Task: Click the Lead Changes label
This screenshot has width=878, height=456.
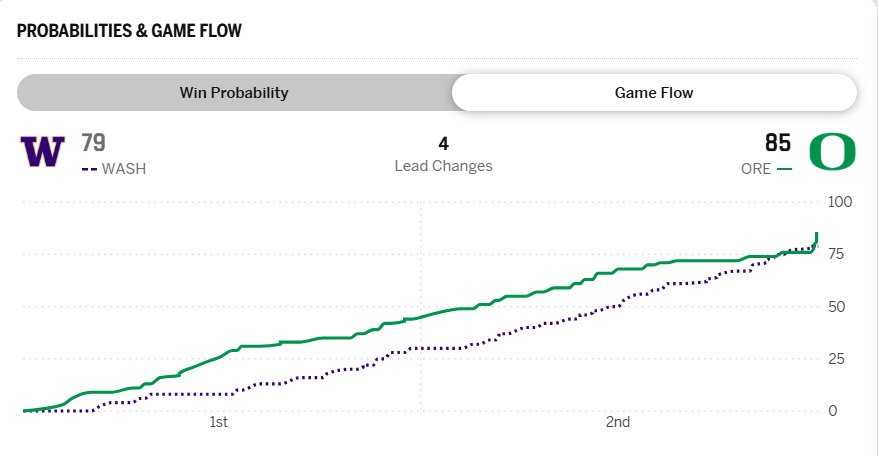Action: [x=443, y=166]
